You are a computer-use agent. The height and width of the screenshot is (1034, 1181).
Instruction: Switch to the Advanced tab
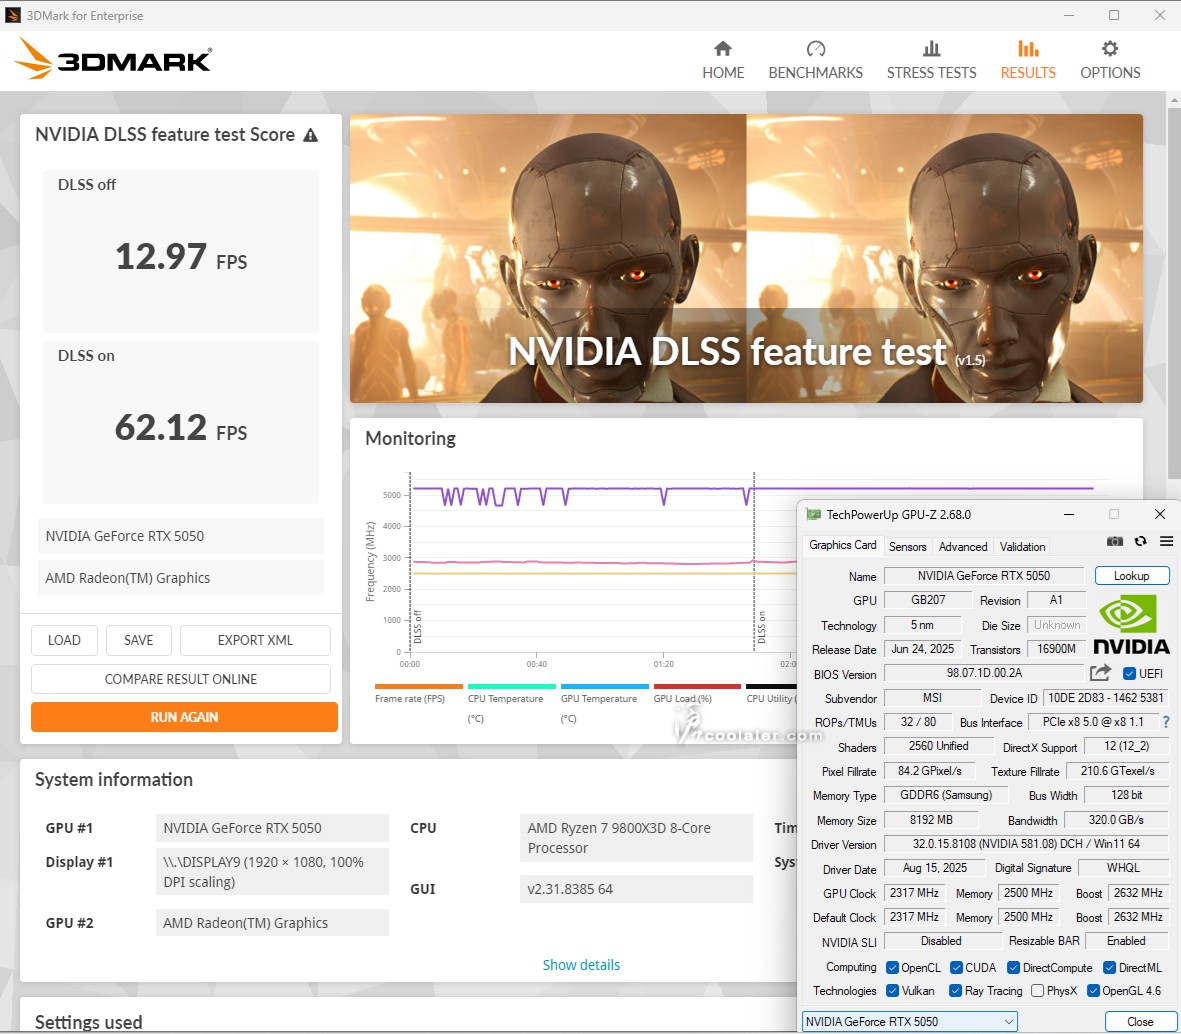[963, 547]
